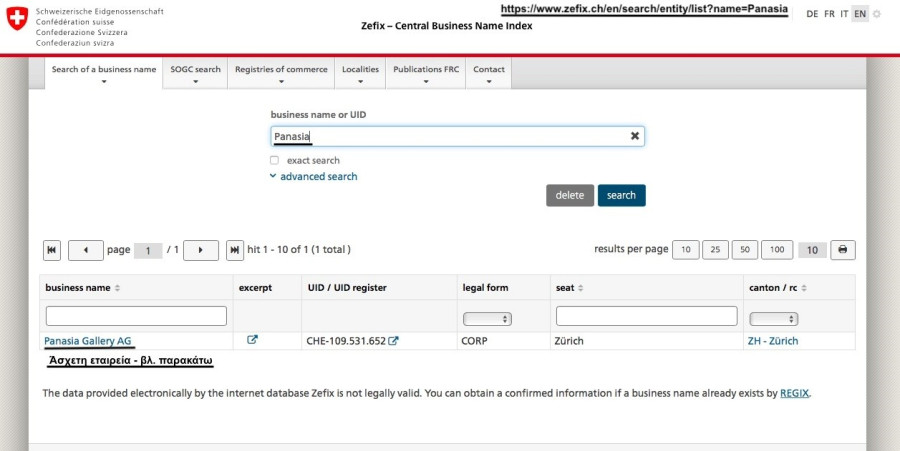Expand the advanced search options
Image resolution: width=900 pixels, height=451 pixels.
coord(313,177)
